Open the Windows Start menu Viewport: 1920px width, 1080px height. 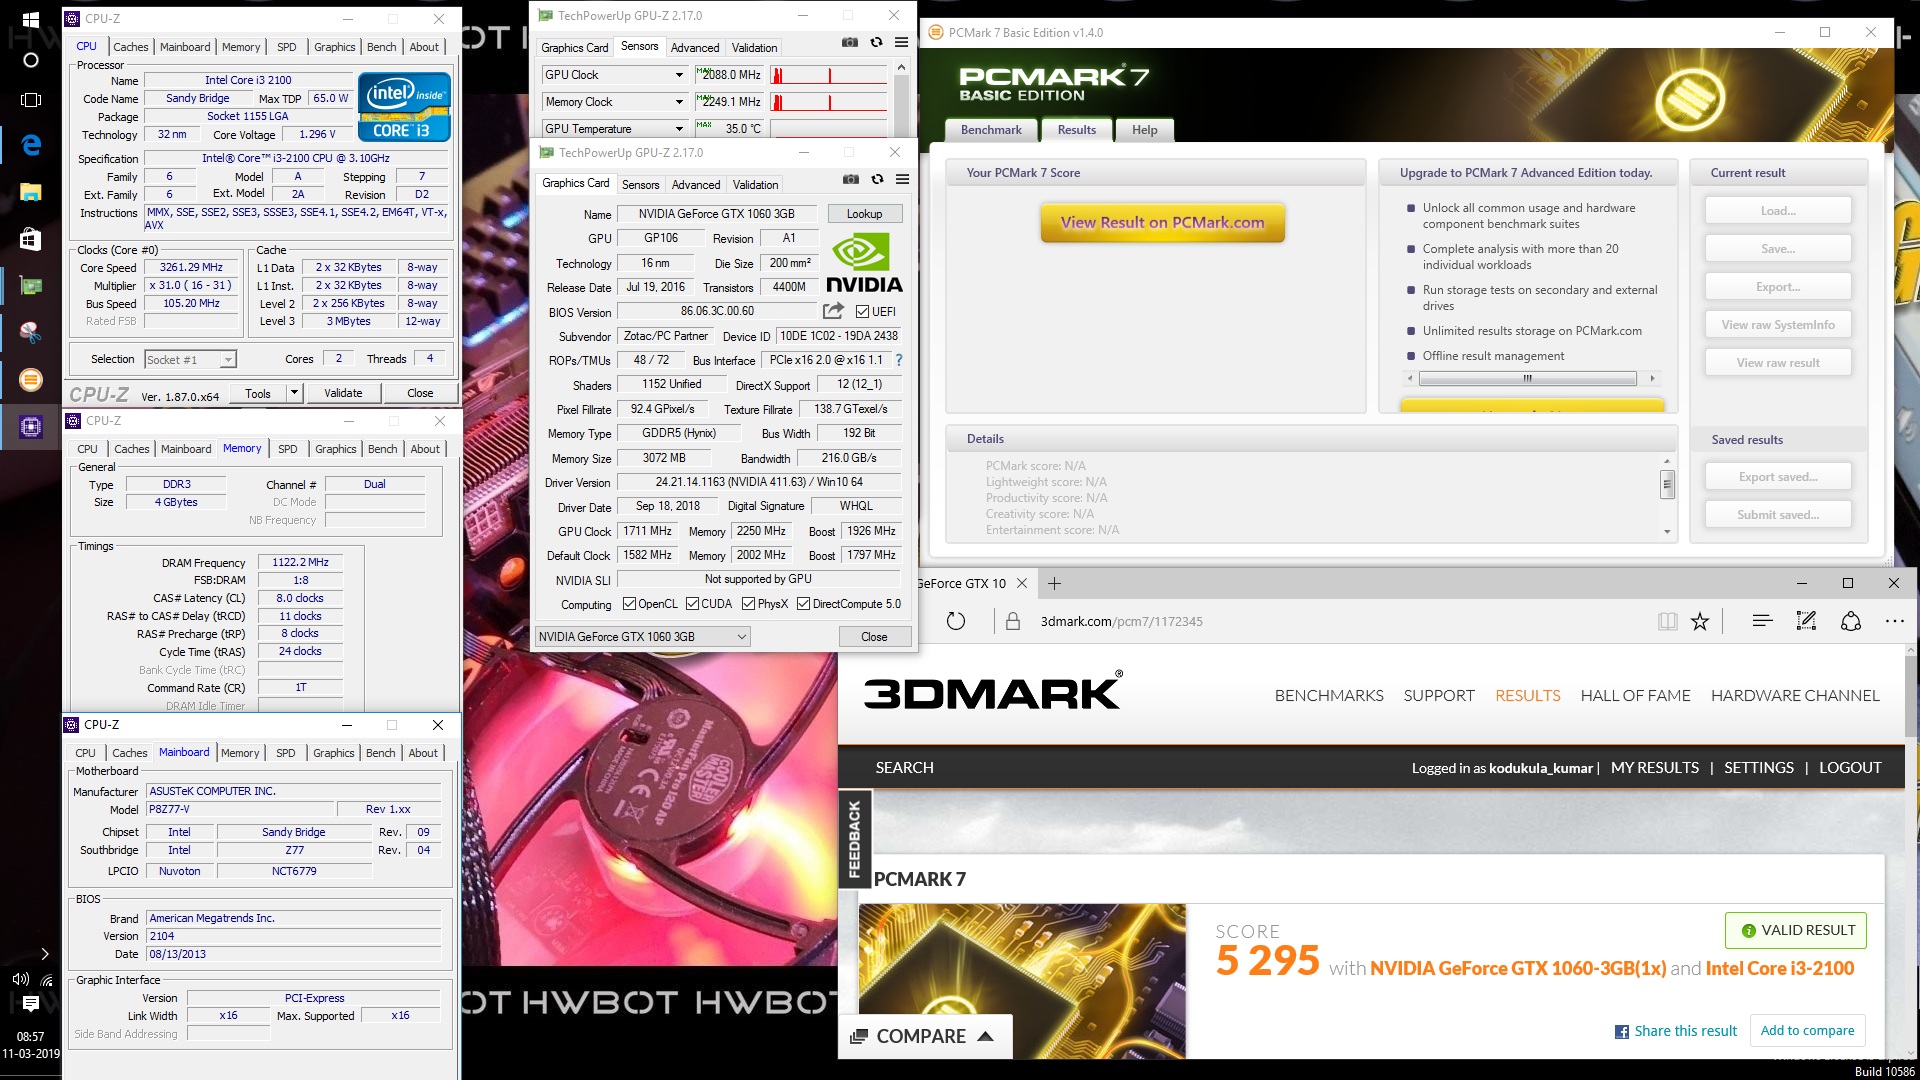pos(31,19)
